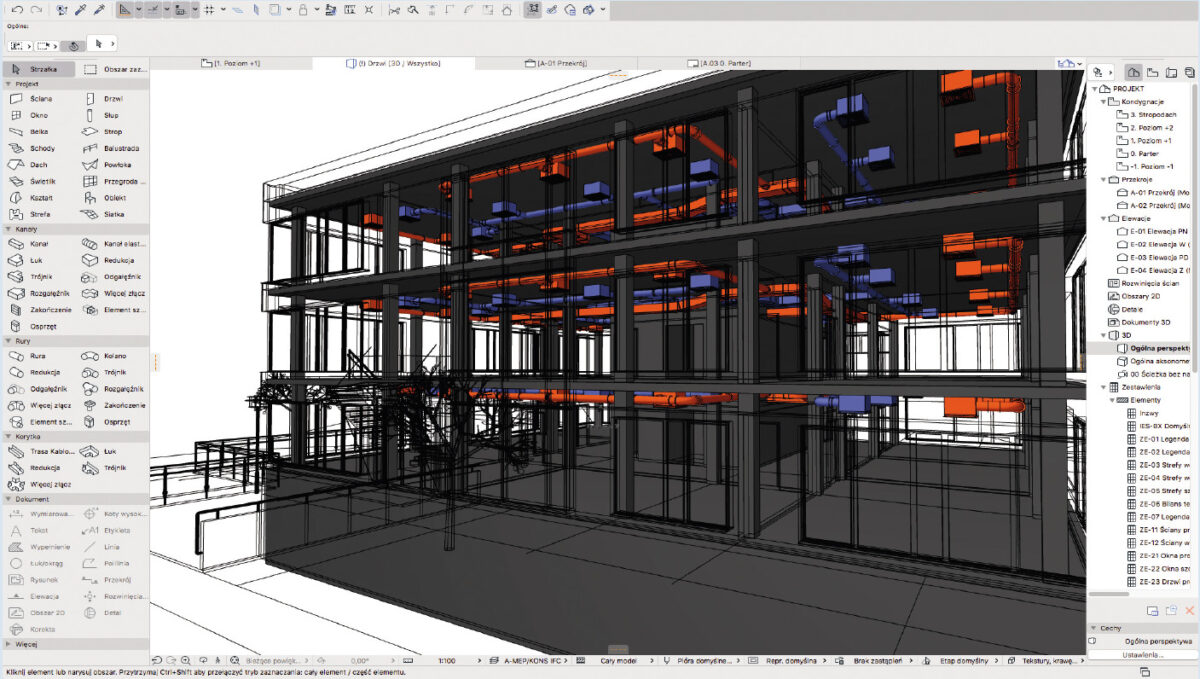Open the A.03 0. Parter tab
This screenshot has width=1200, height=679.
tap(719, 63)
